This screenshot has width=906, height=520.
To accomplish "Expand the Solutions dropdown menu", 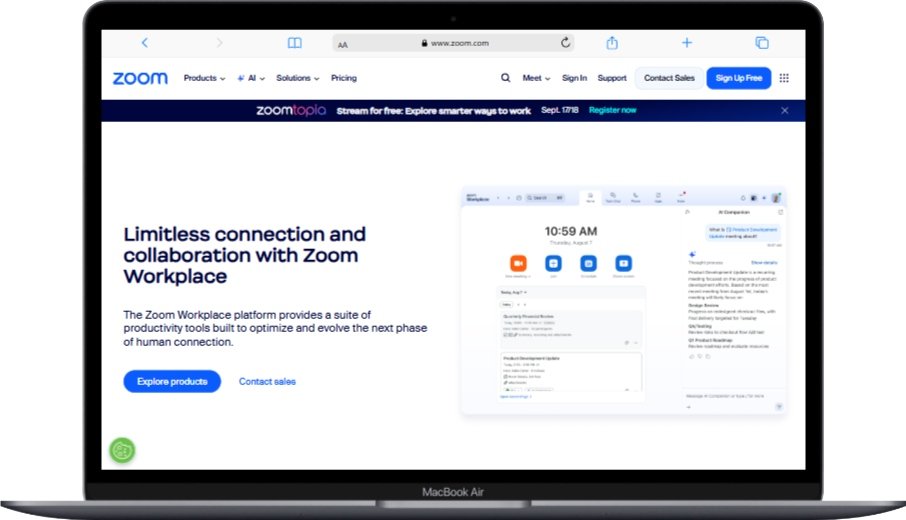I will coord(298,78).
